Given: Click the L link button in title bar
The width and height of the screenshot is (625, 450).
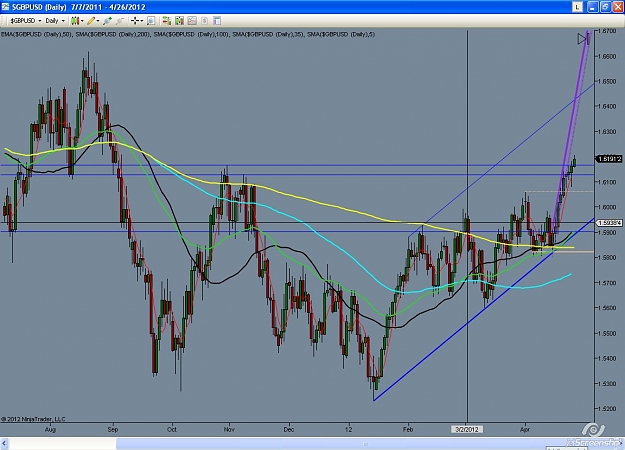Looking at the screenshot, I should pos(577,7).
